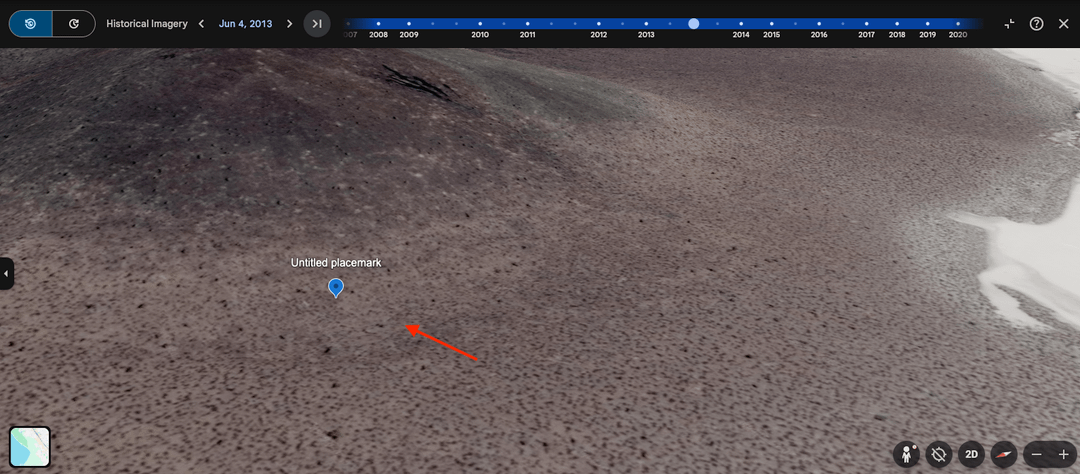Close the historical imagery toolbar
This screenshot has width=1080, height=474.
(x=1063, y=23)
